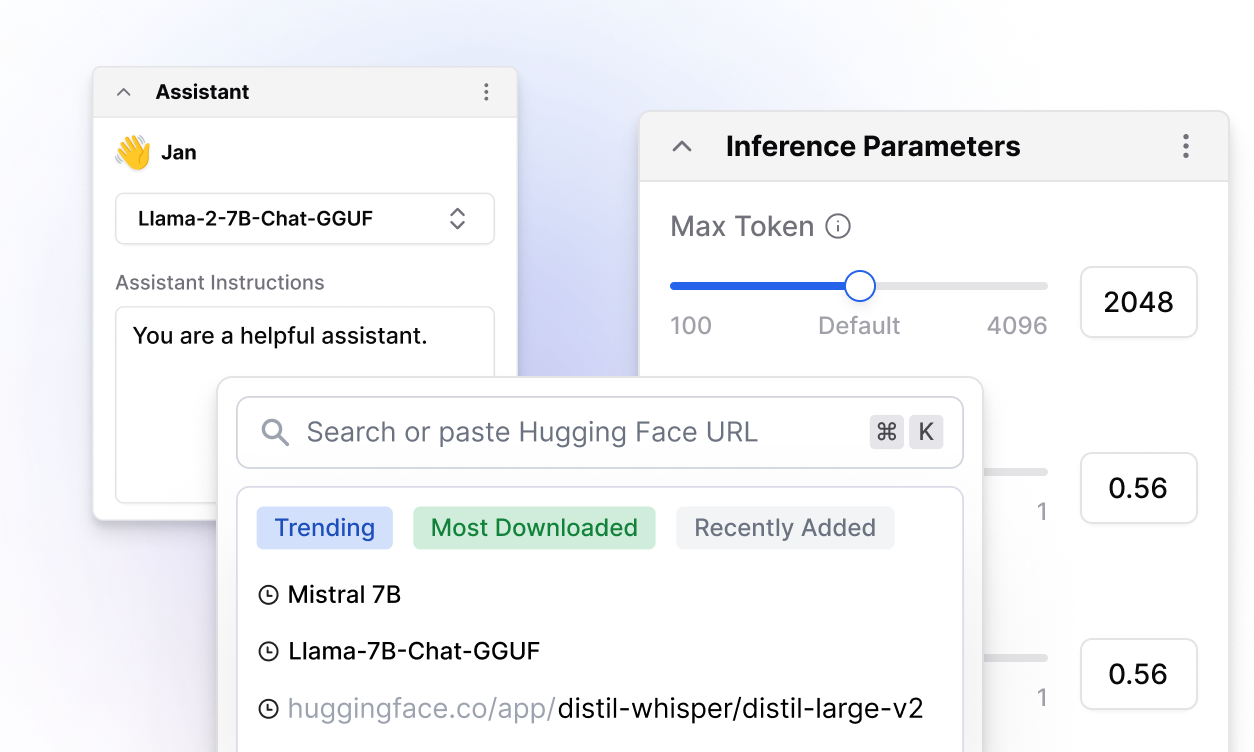Collapse the Assistant panel chevron
1254x752 pixels.
[x=124, y=92]
